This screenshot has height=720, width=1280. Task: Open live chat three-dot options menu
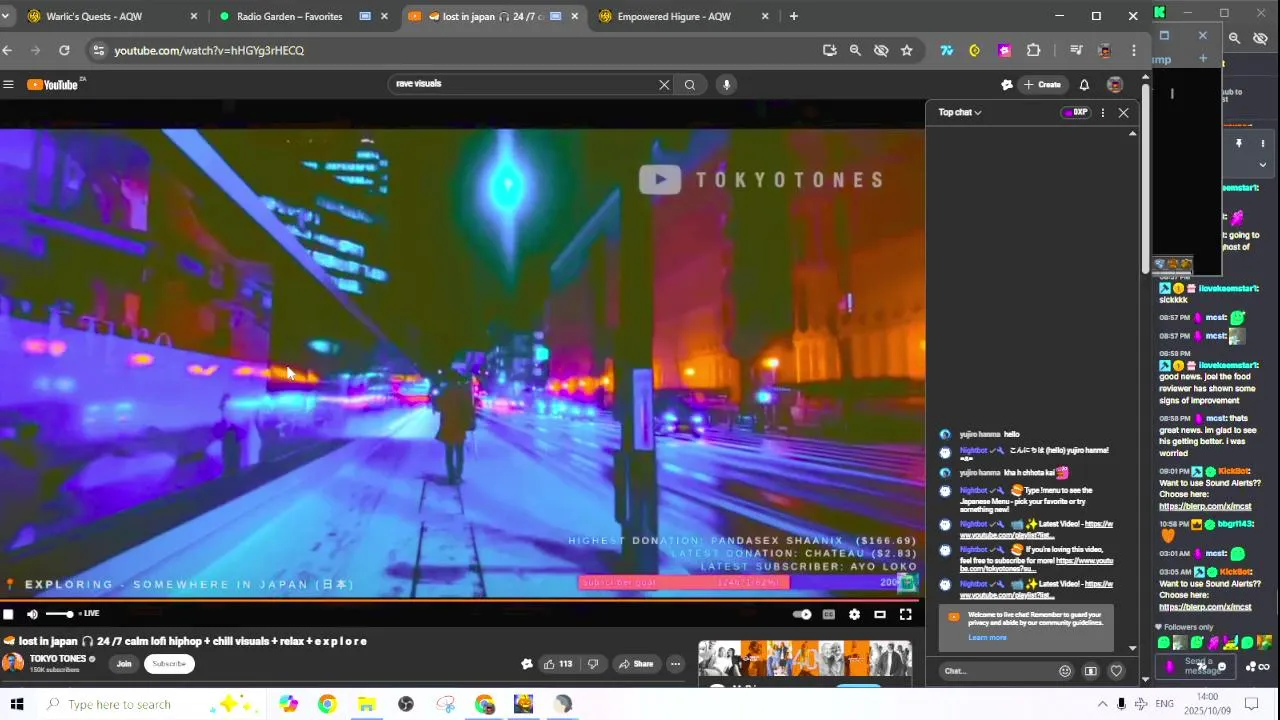[1103, 113]
